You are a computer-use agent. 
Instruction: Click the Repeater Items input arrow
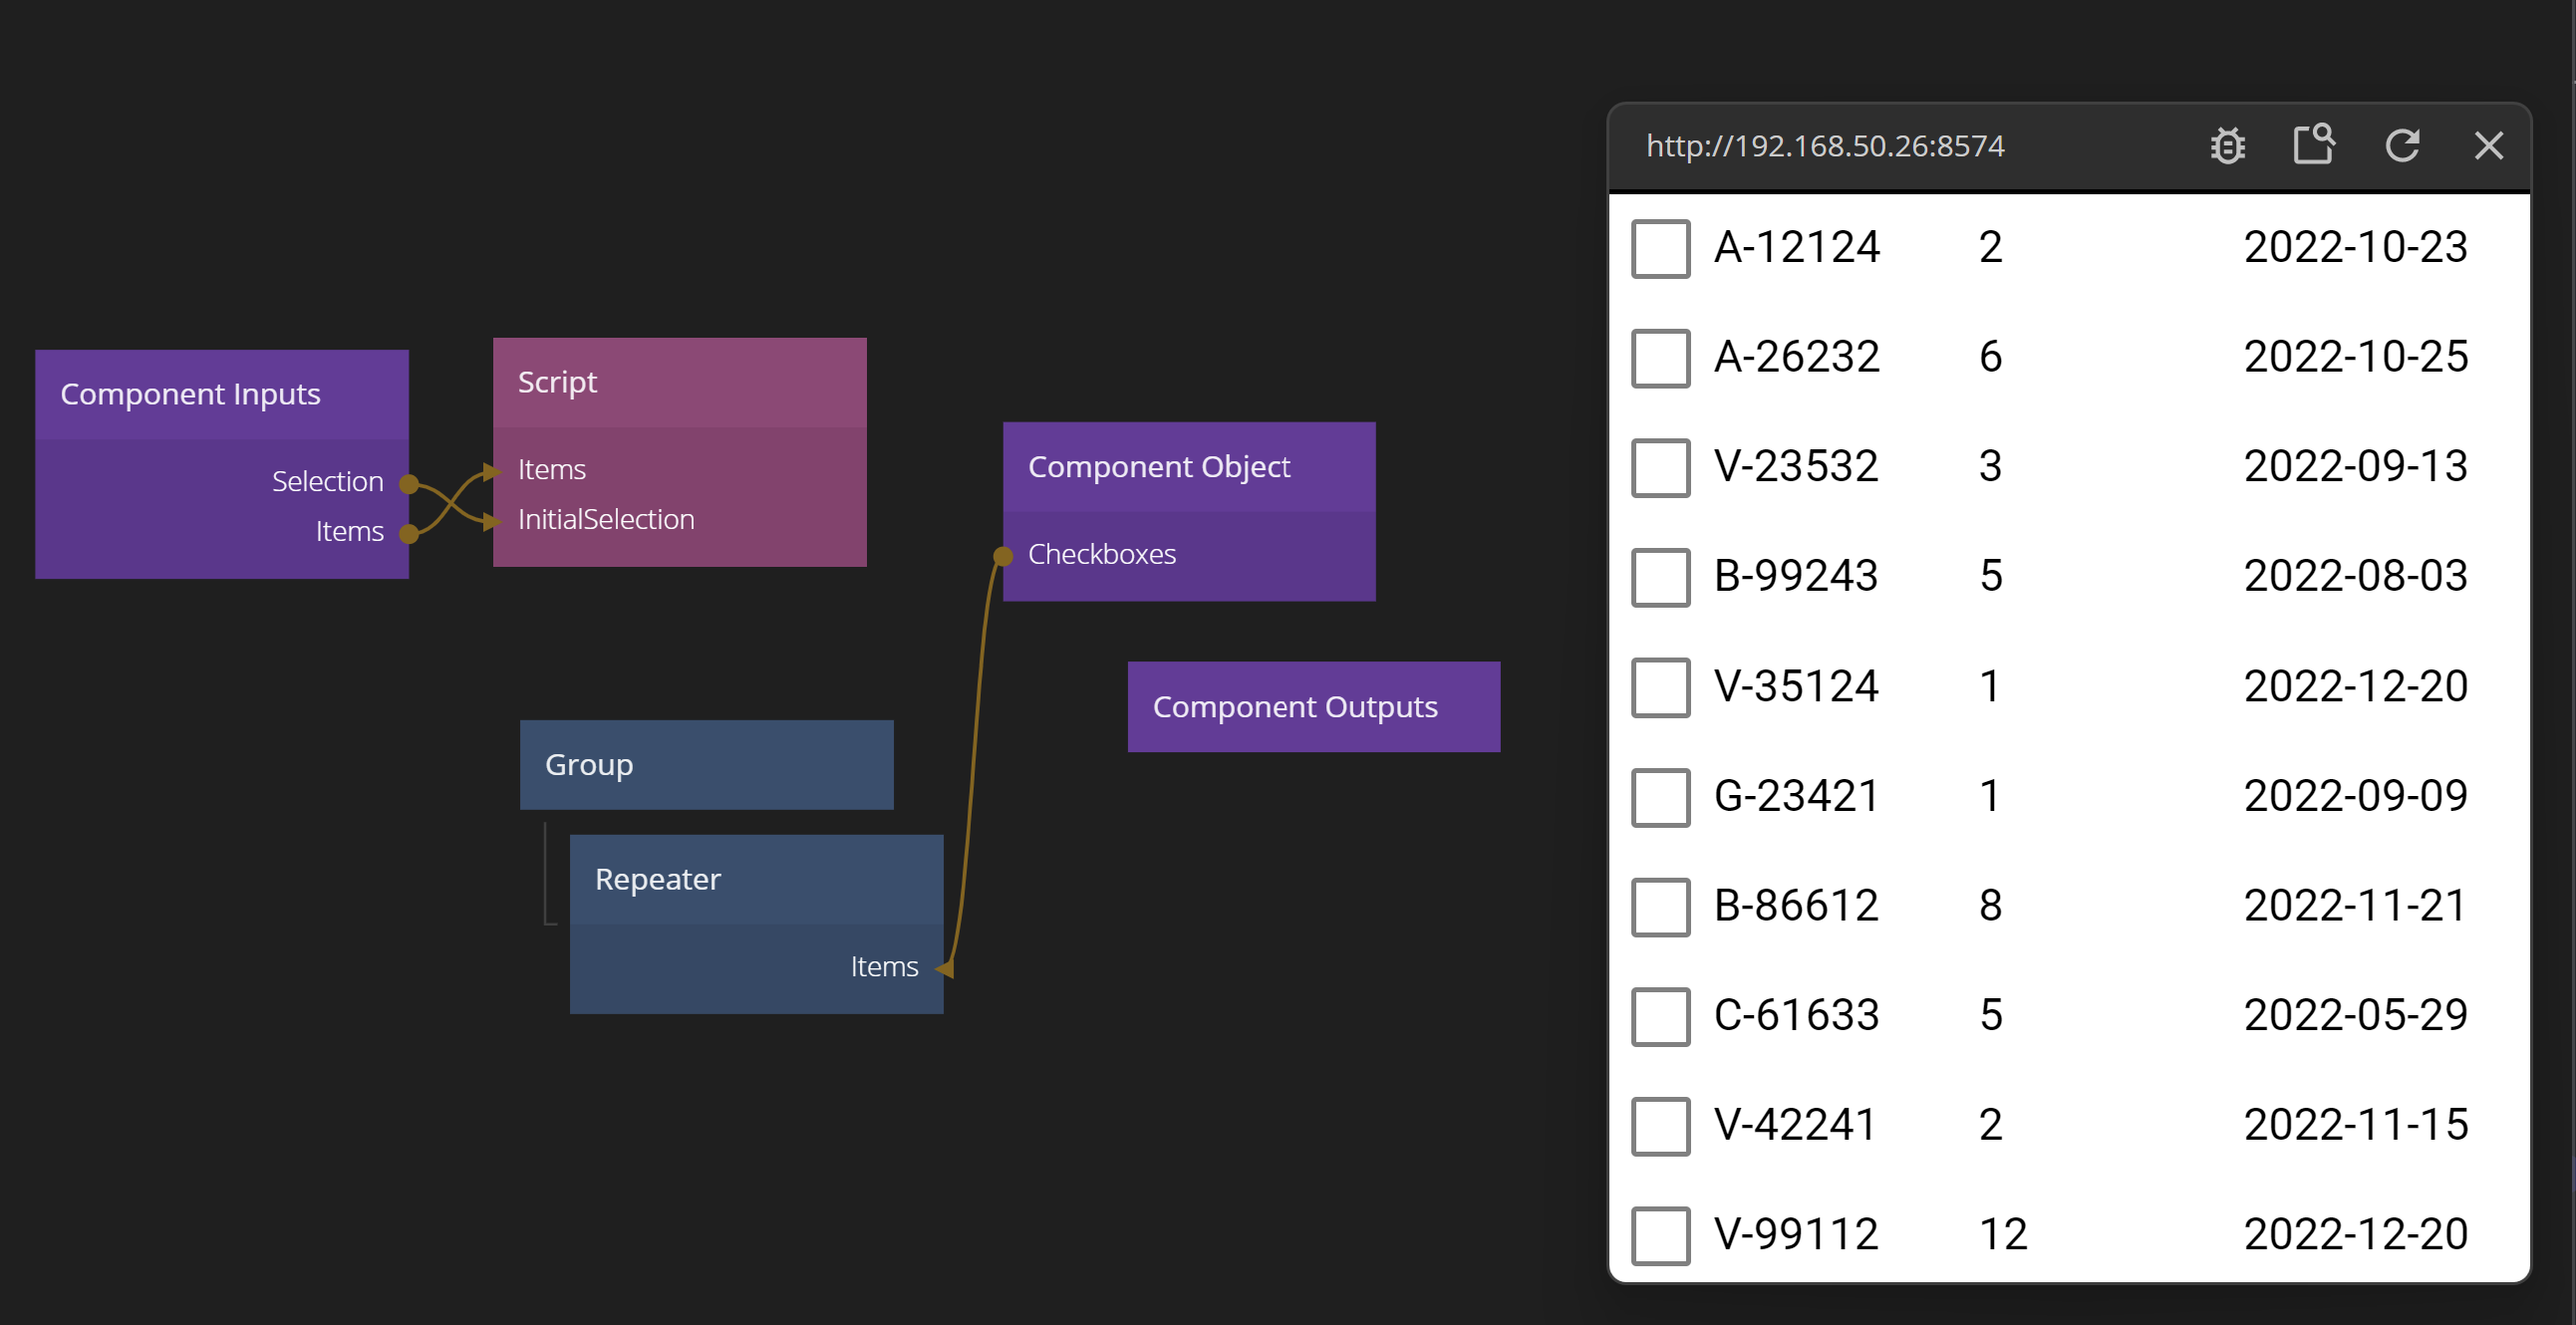(x=944, y=968)
